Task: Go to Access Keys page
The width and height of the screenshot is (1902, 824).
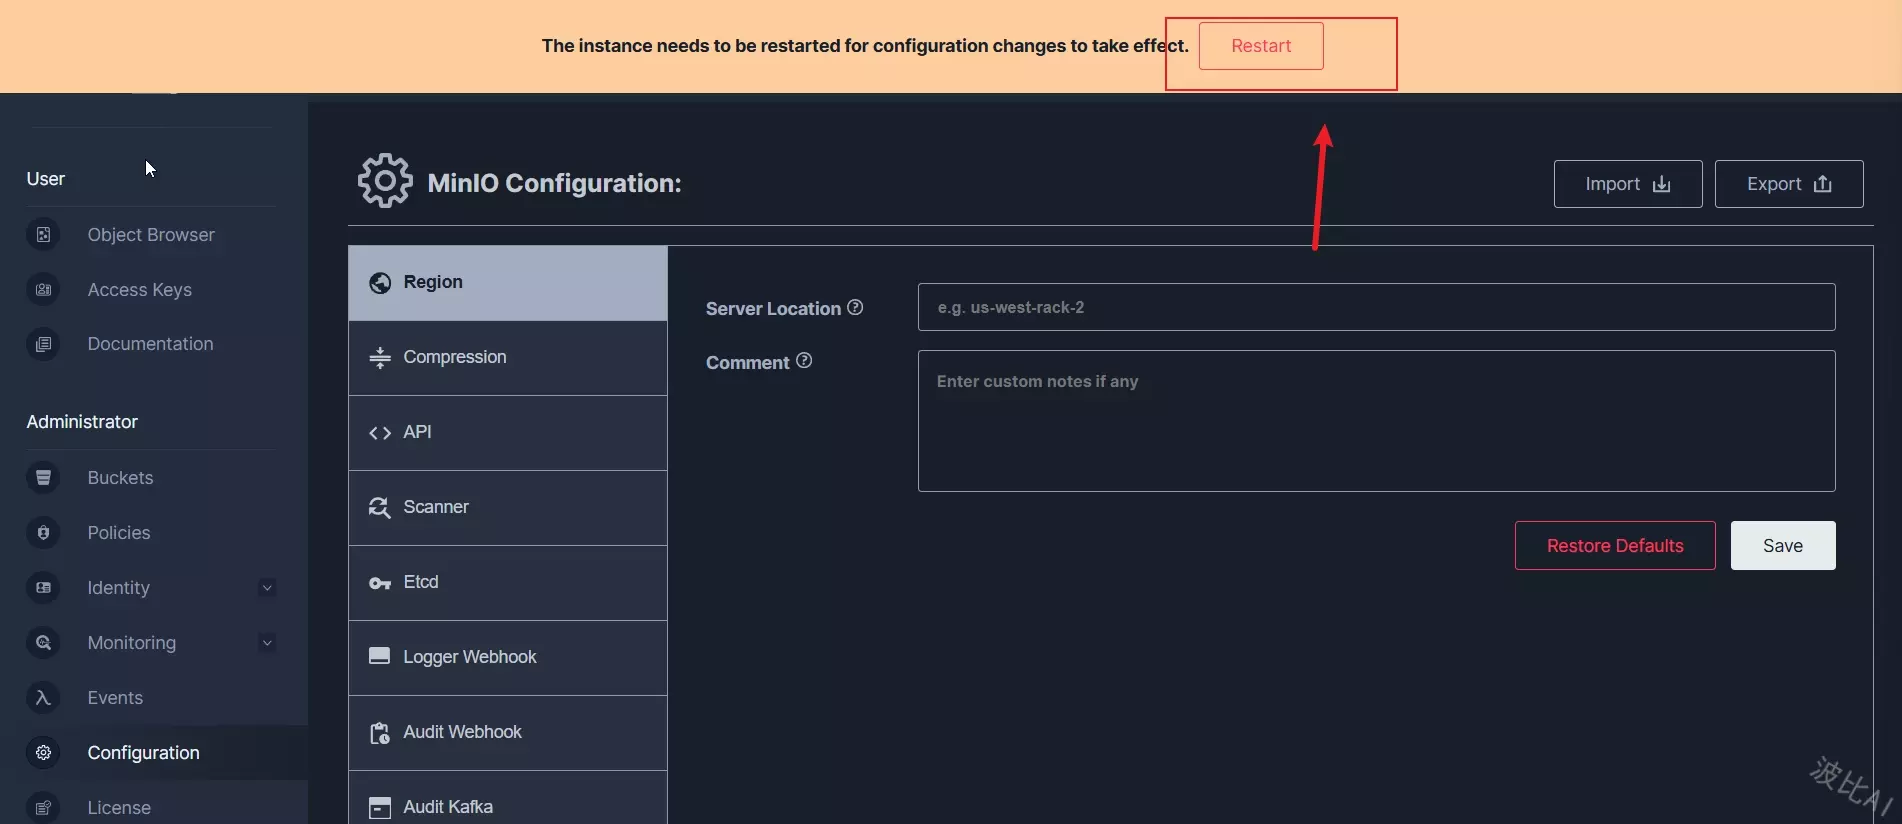Action: coord(140,290)
